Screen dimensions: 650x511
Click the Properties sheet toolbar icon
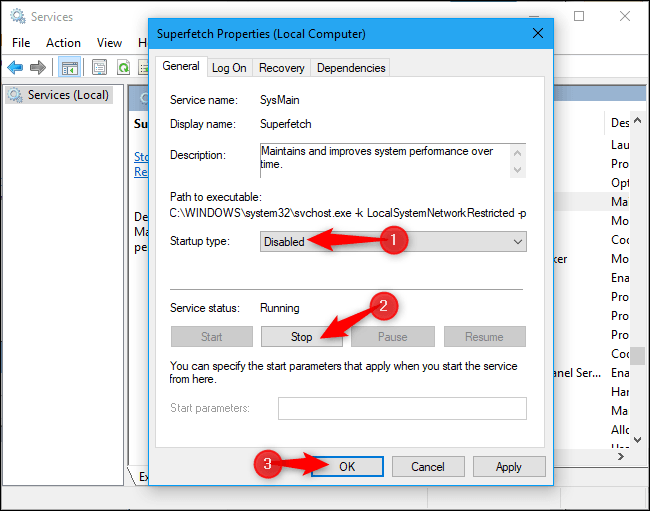100,67
